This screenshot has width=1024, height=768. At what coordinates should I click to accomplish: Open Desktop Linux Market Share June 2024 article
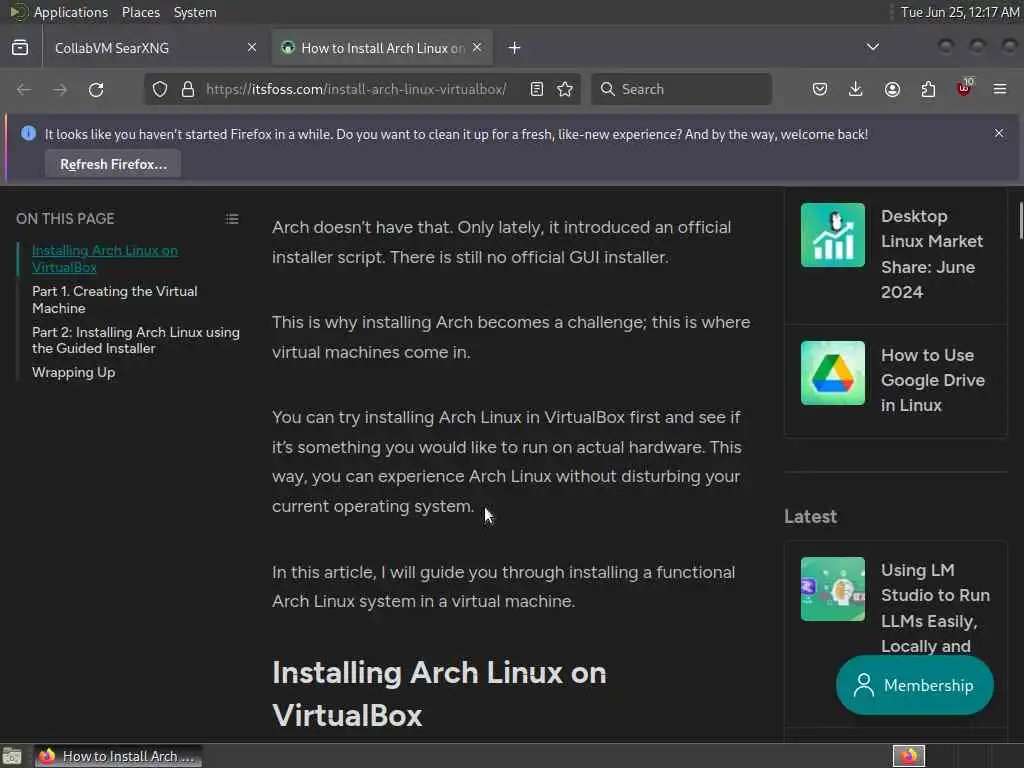click(x=932, y=254)
